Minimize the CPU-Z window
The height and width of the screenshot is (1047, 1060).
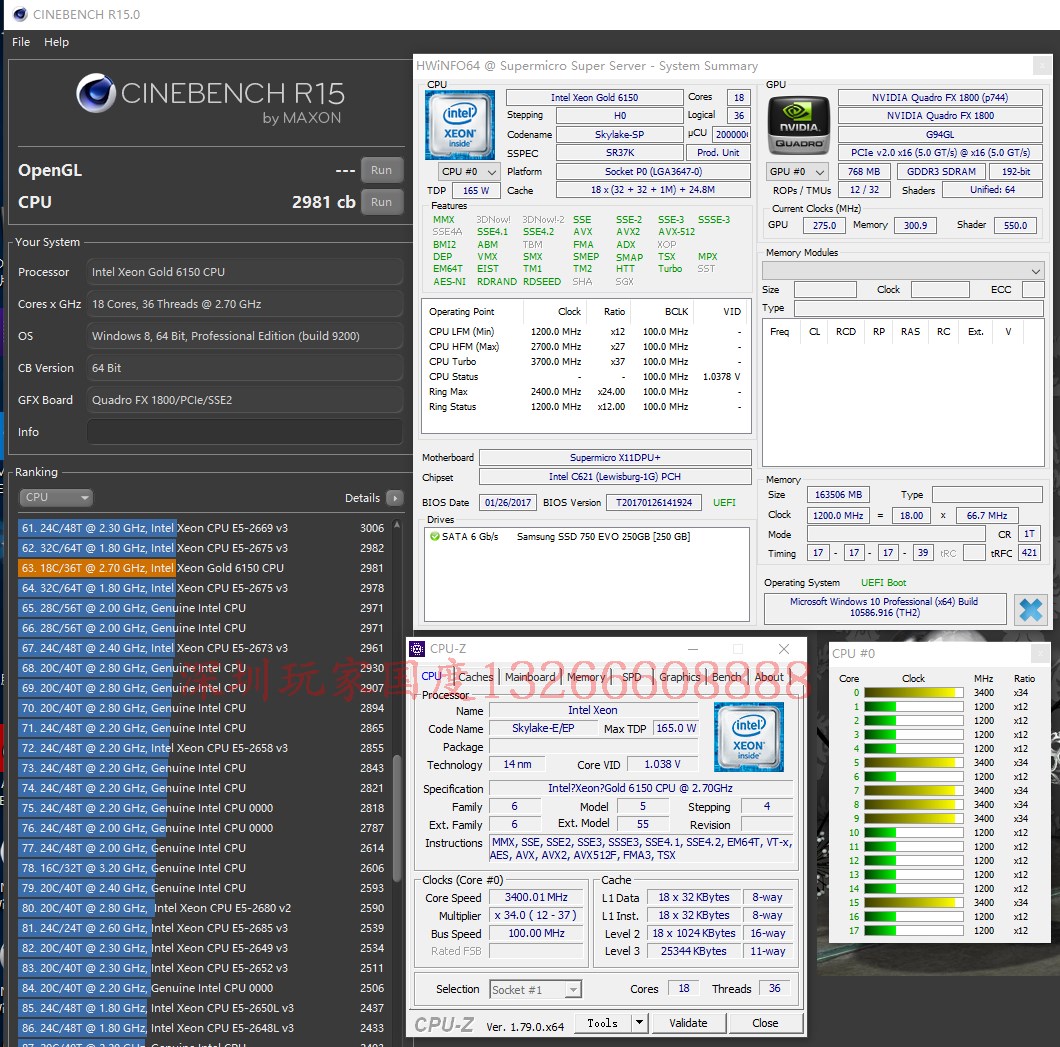click(x=693, y=649)
